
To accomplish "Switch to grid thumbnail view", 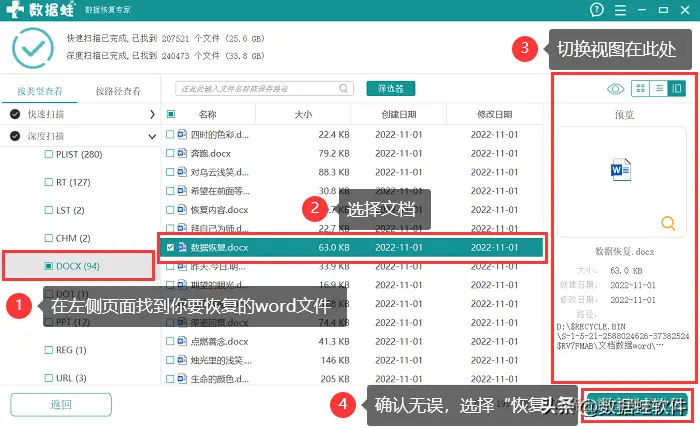I will 640,88.
